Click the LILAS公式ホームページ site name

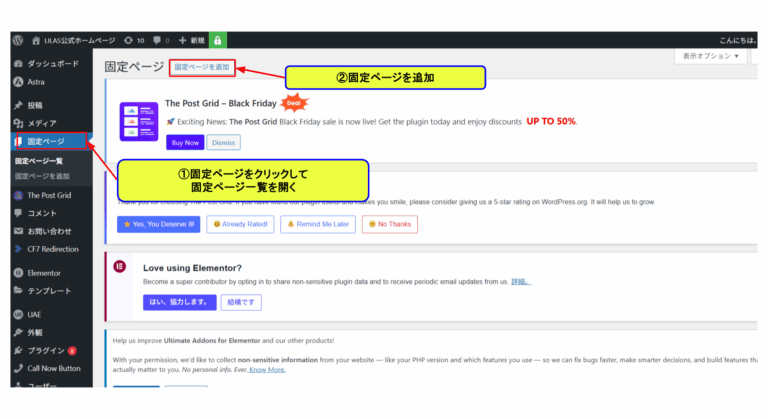79,40
